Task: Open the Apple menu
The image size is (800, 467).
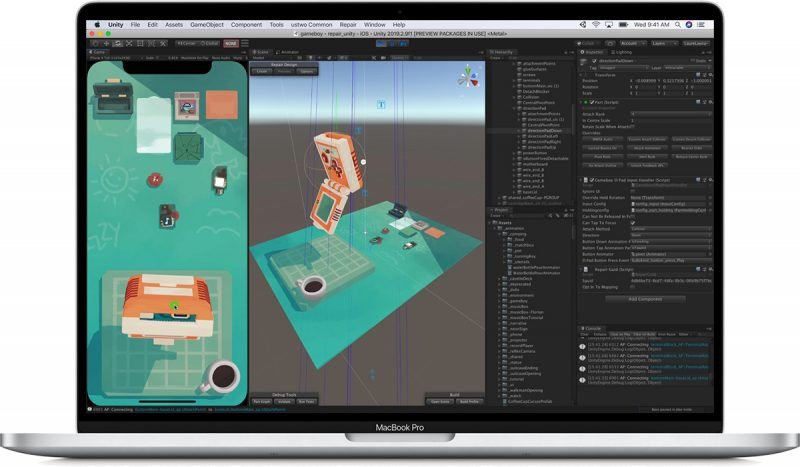Action: click(x=96, y=24)
